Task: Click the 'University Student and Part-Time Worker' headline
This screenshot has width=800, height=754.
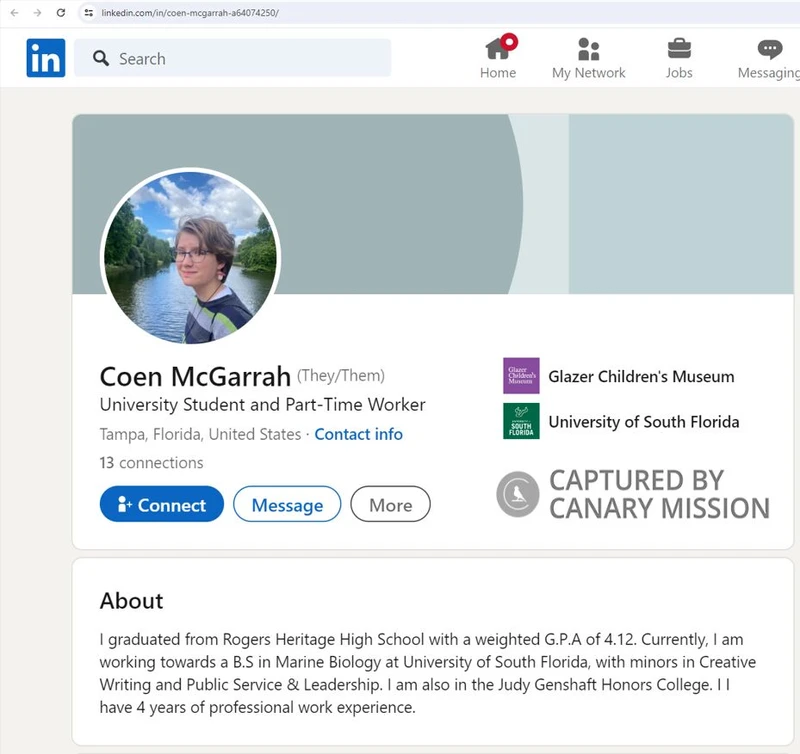Action: 262,405
